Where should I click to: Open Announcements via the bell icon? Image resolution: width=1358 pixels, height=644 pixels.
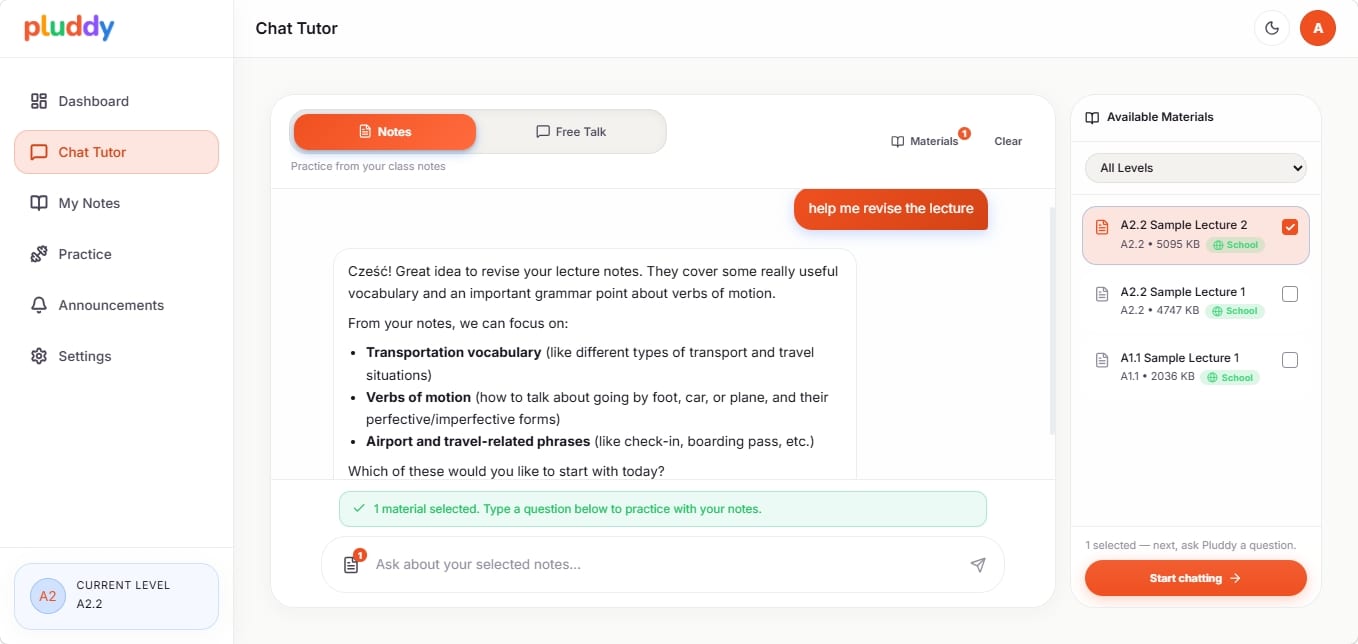tap(39, 305)
